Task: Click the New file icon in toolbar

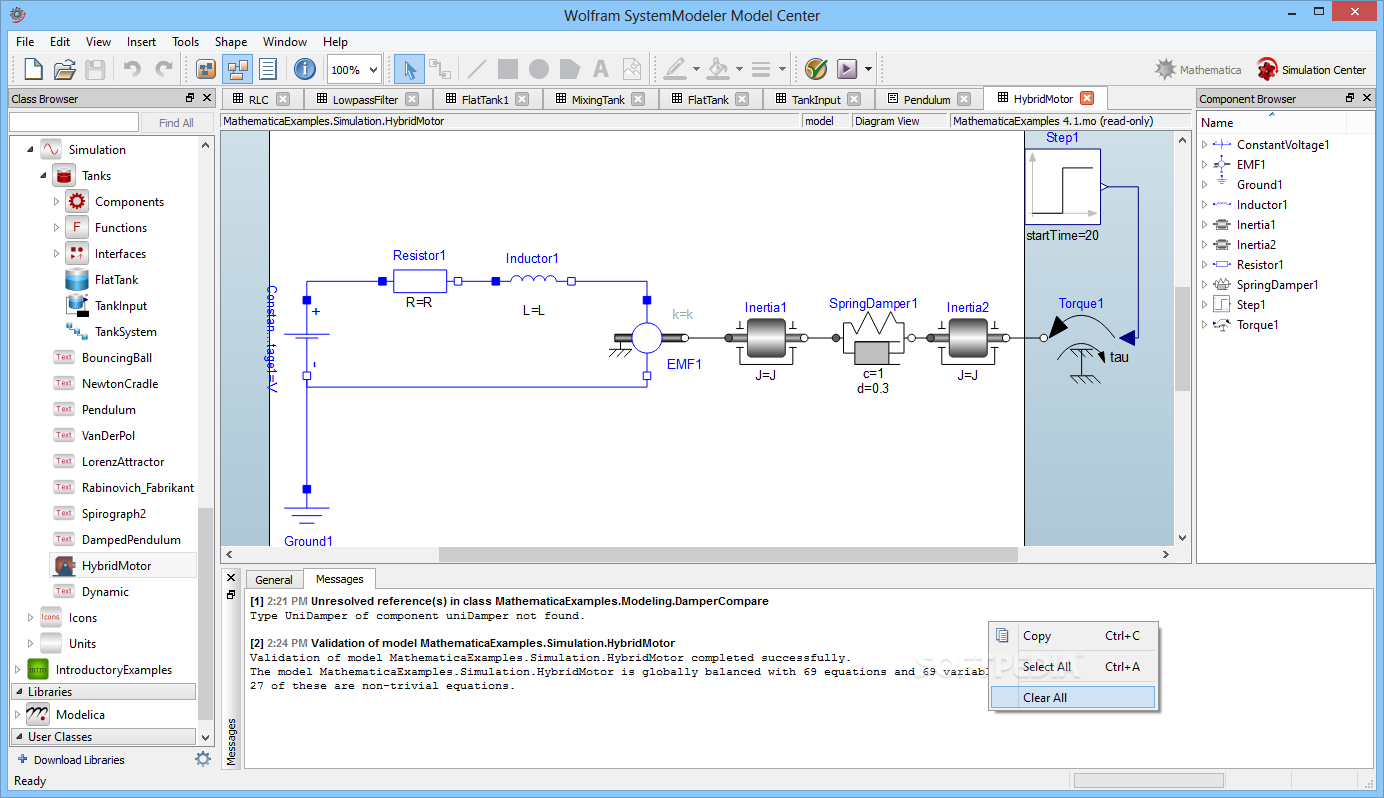Action: (33, 70)
